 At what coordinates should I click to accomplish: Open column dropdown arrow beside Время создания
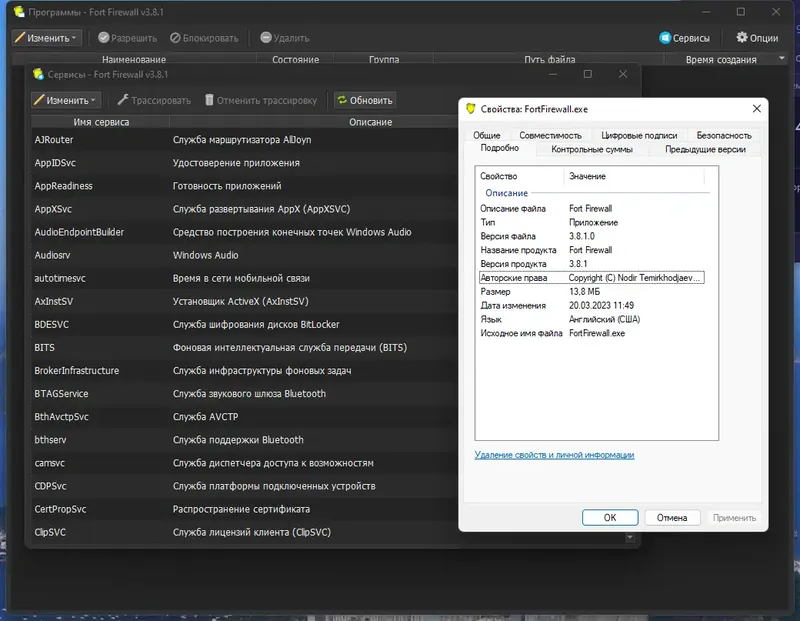[782, 58]
